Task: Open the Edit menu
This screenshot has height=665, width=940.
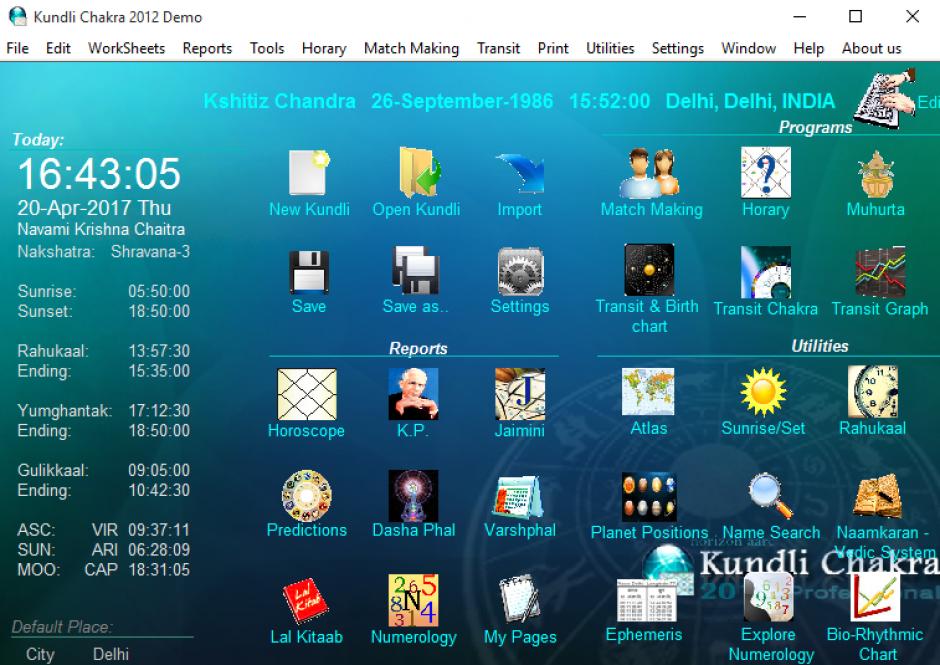Action: click(58, 48)
